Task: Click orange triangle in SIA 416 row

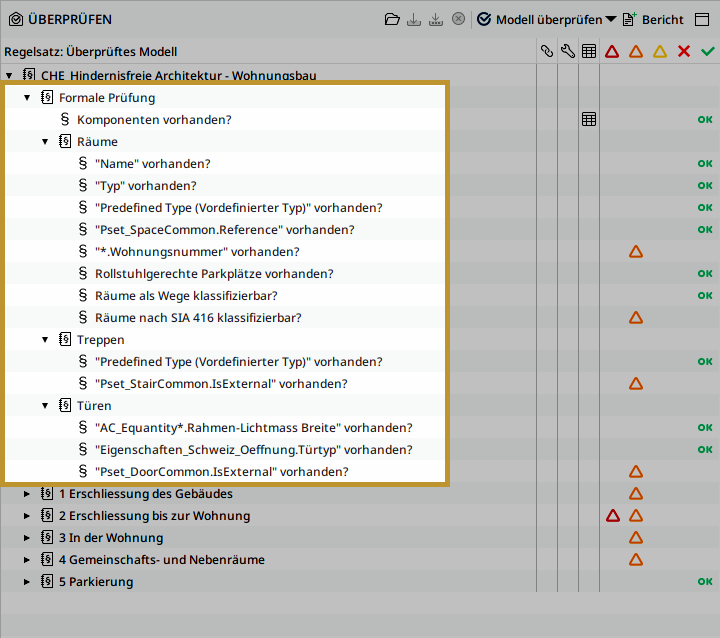Action: pos(636,318)
